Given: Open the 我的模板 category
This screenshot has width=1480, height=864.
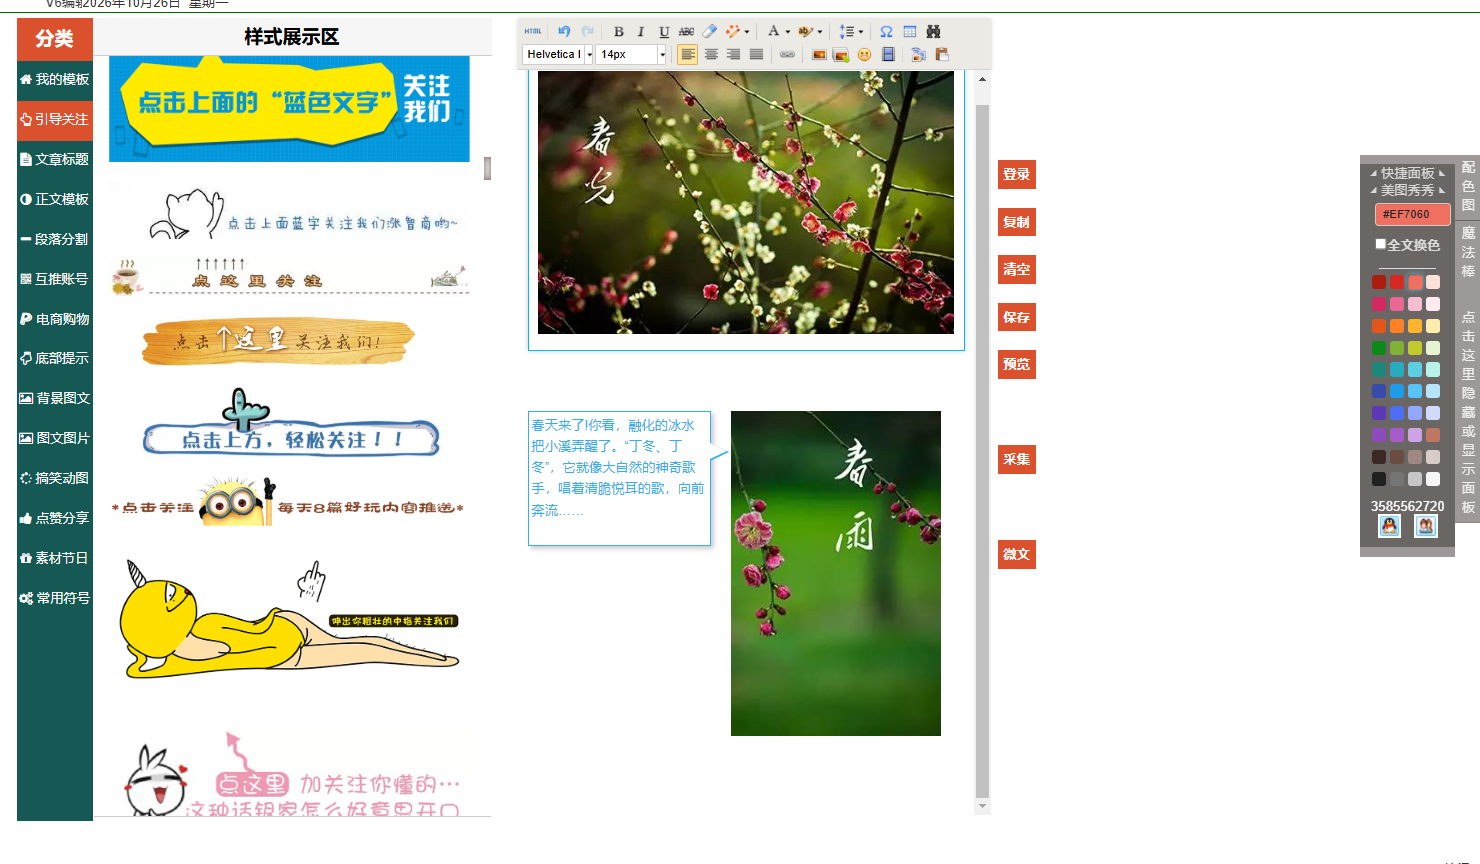Looking at the screenshot, I should pyautogui.click(x=55, y=79).
